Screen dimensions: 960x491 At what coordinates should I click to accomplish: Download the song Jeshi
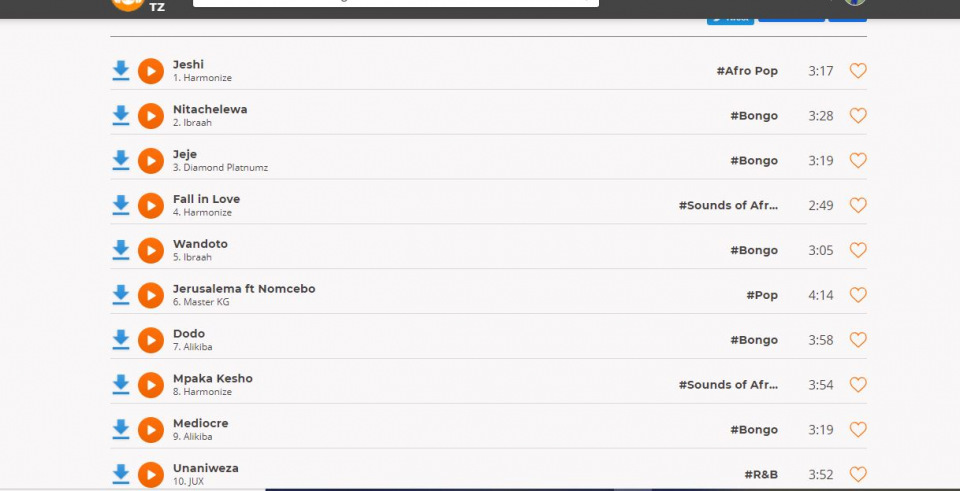point(121,71)
